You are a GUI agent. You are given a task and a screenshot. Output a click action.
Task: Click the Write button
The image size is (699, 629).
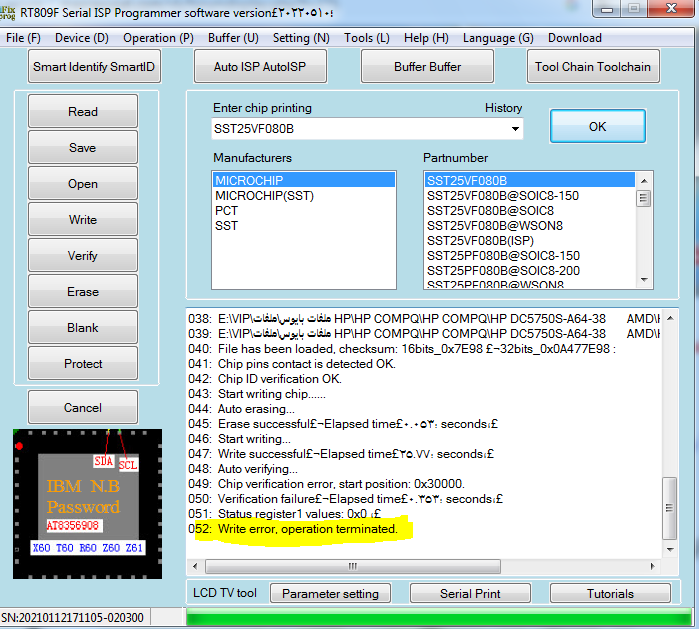click(83, 219)
